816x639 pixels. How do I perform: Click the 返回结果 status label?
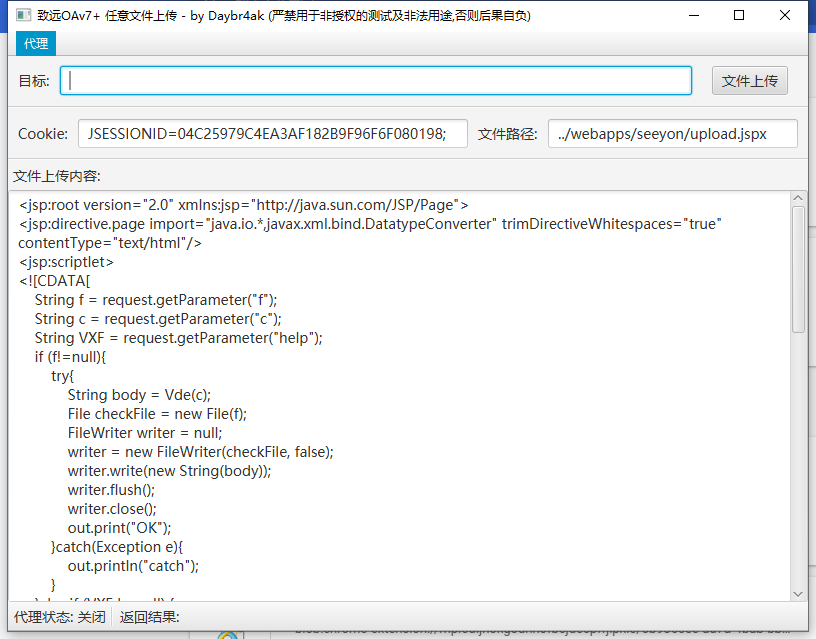(149, 617)
